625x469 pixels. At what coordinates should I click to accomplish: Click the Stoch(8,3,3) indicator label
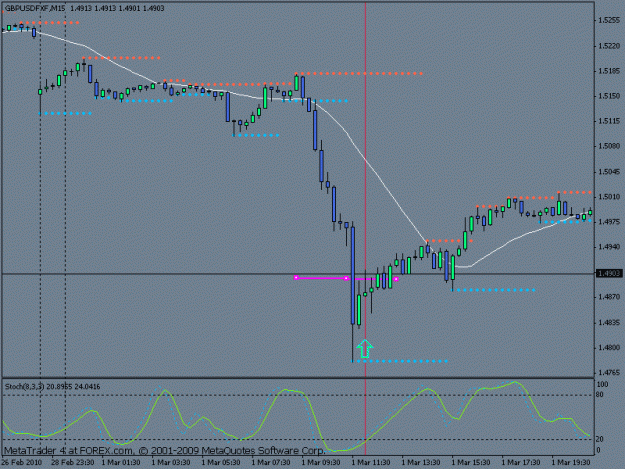click(24, 387)
